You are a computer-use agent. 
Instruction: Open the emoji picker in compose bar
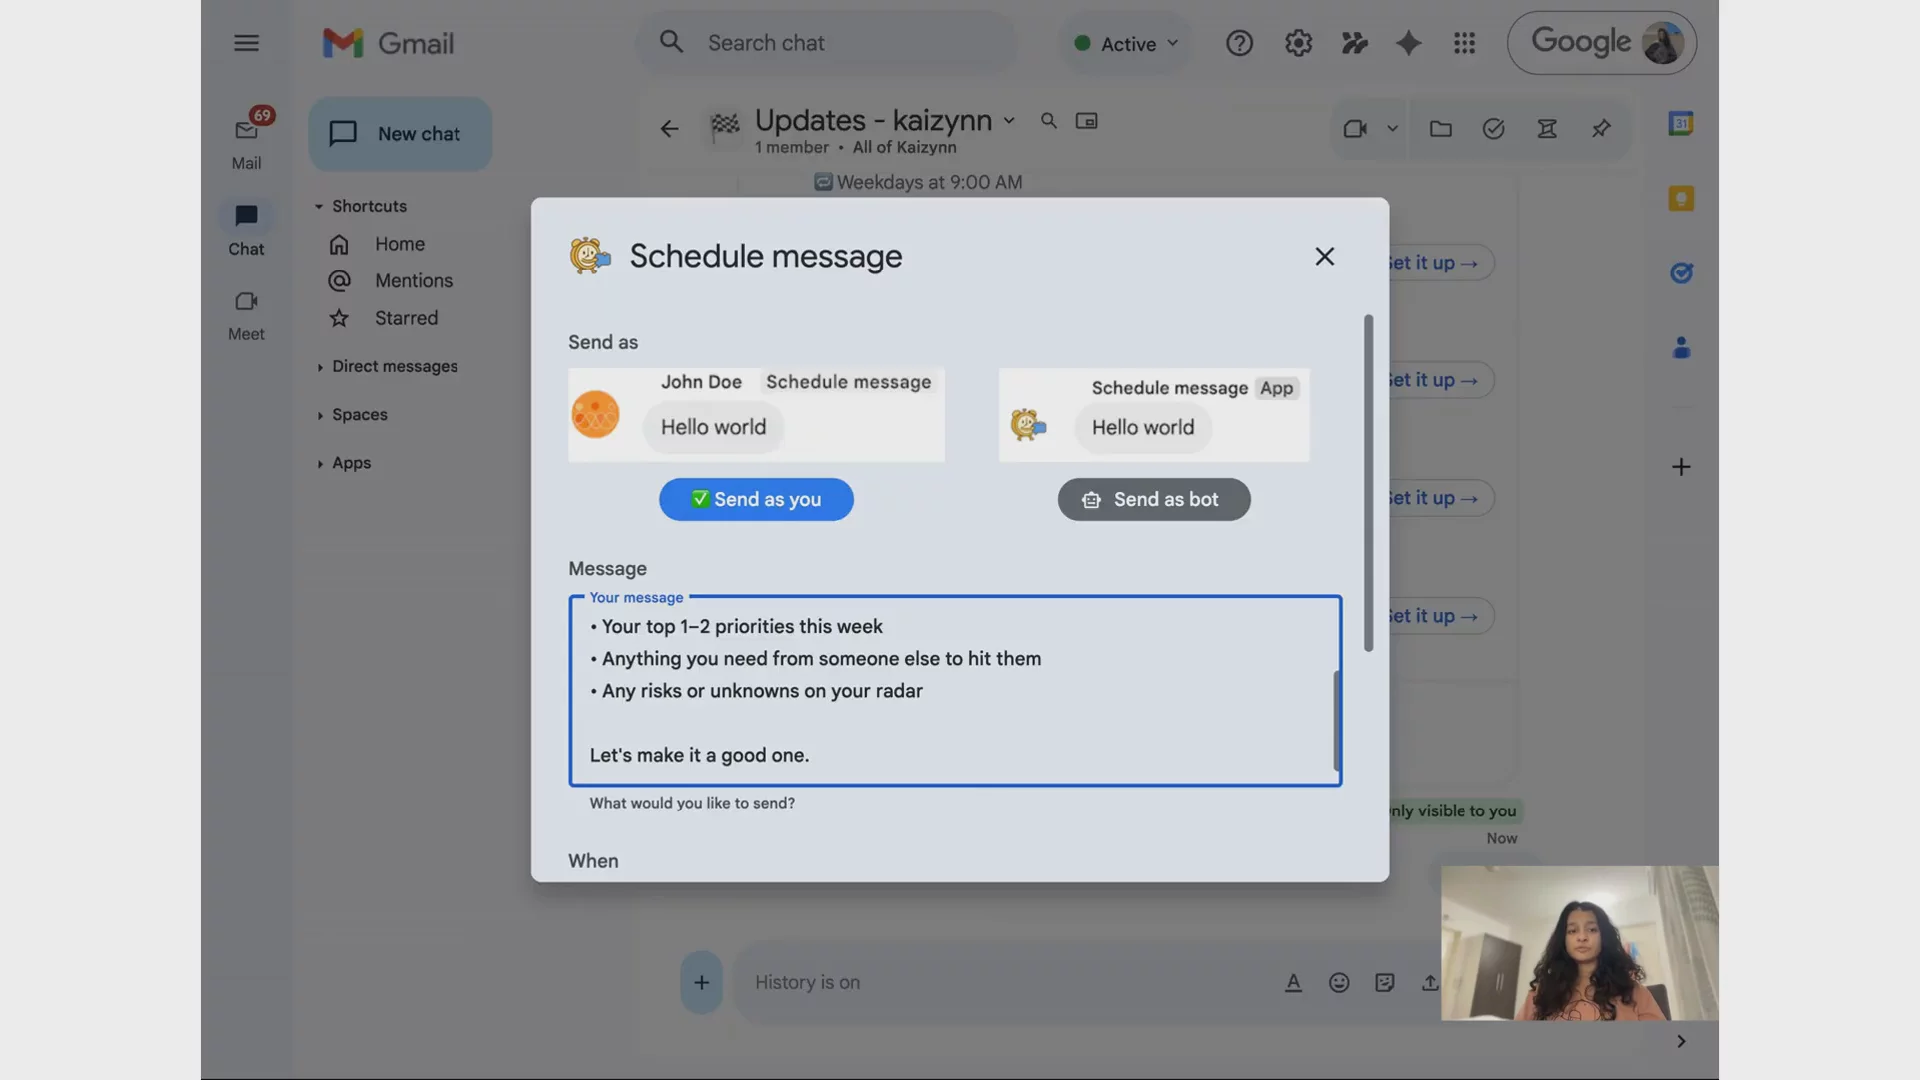pyautogui.click(x=1339, y=983)
